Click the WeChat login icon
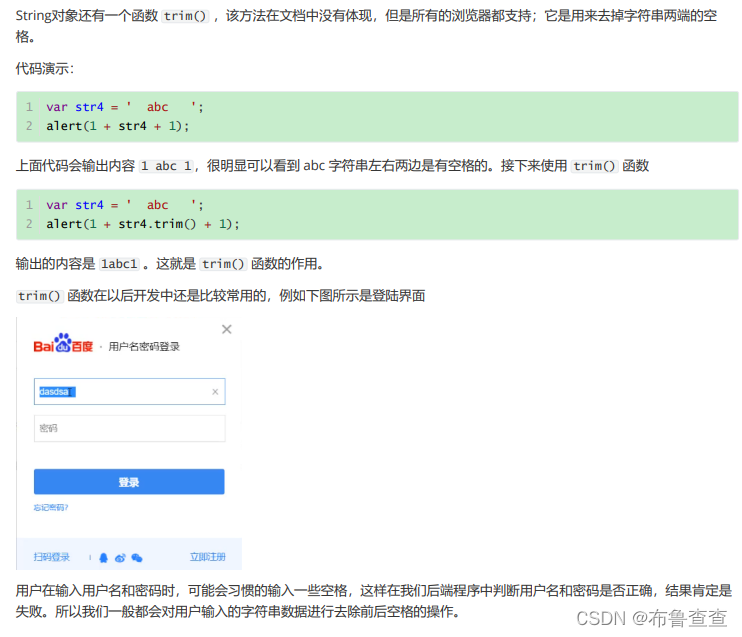Image resolution: width=742 pixels, height=637 pixels. [x=137, y=558]
